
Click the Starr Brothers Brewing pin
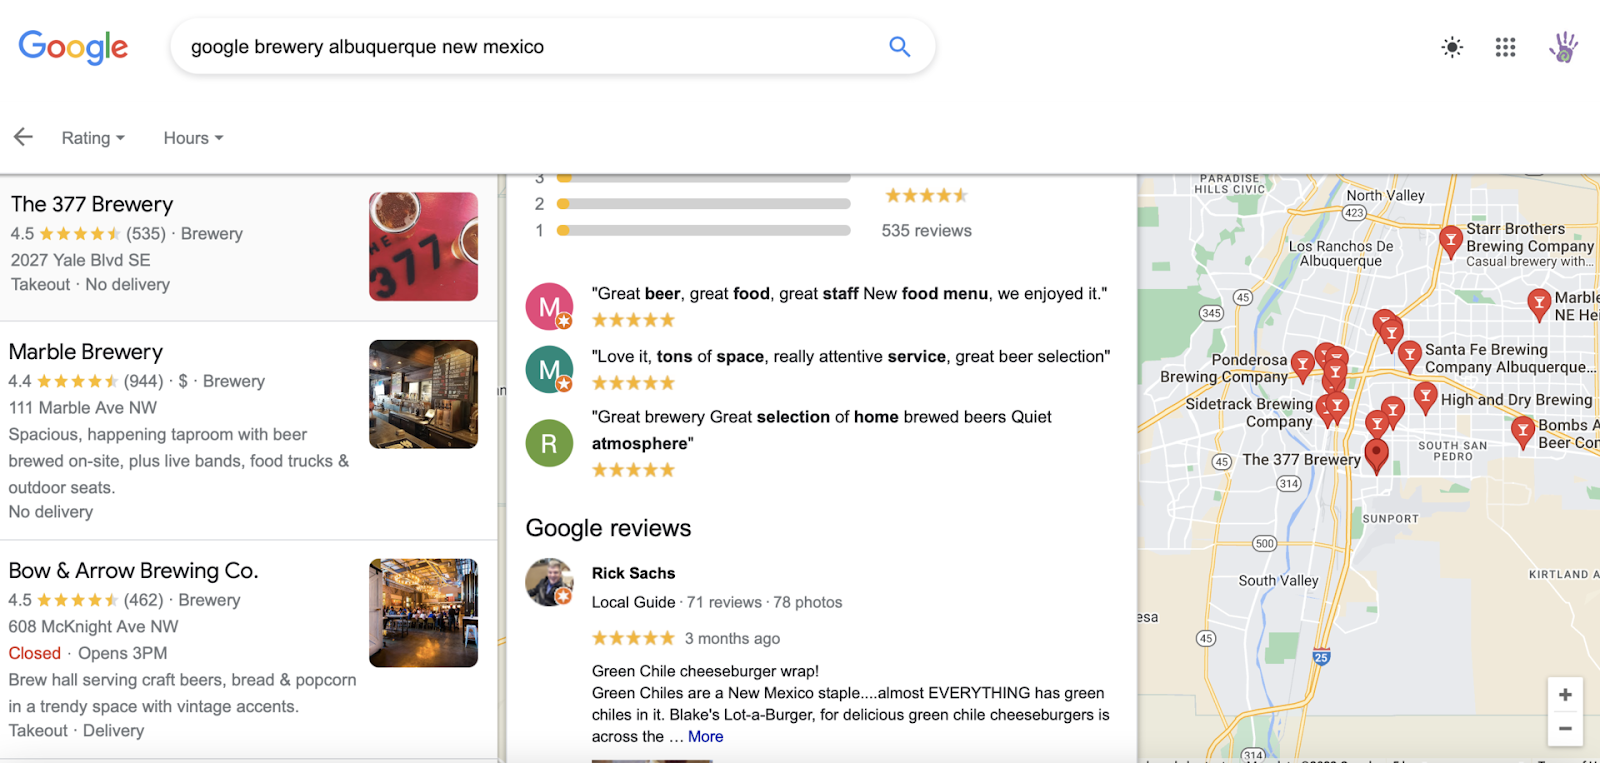point(1450,241)
